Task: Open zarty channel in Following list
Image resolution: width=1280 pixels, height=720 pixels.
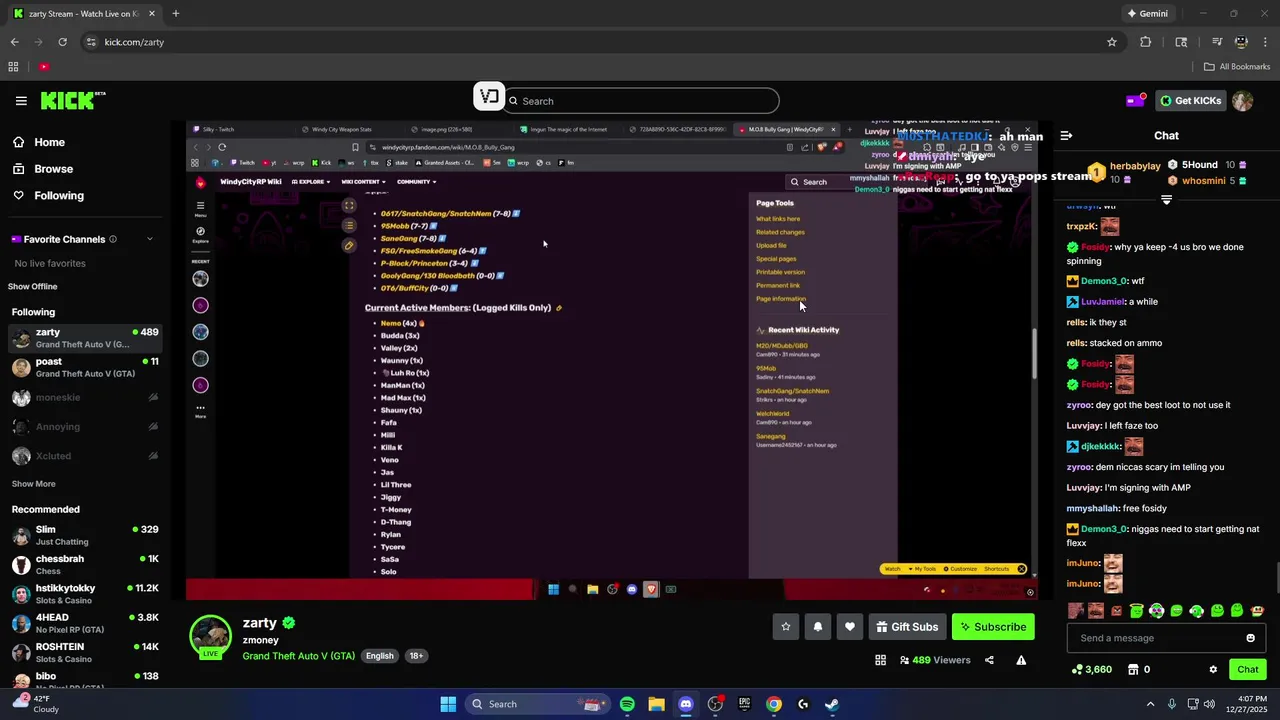Action: (x=85, y=338)
